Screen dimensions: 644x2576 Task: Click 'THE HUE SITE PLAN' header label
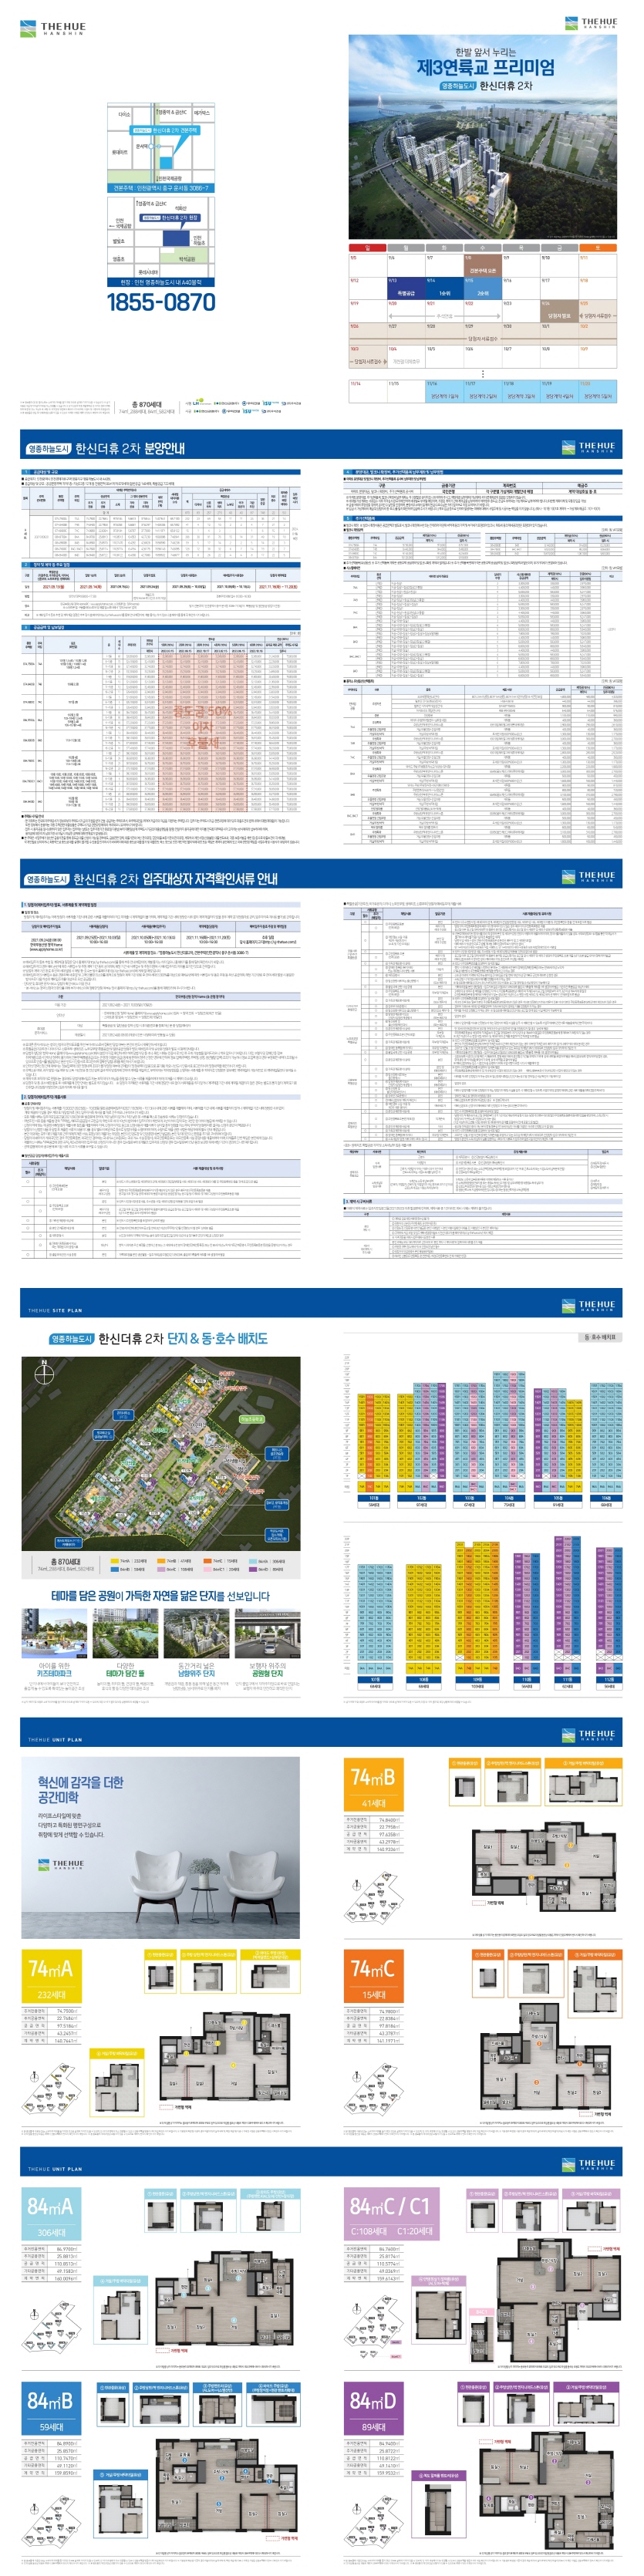coord(55,1310)
